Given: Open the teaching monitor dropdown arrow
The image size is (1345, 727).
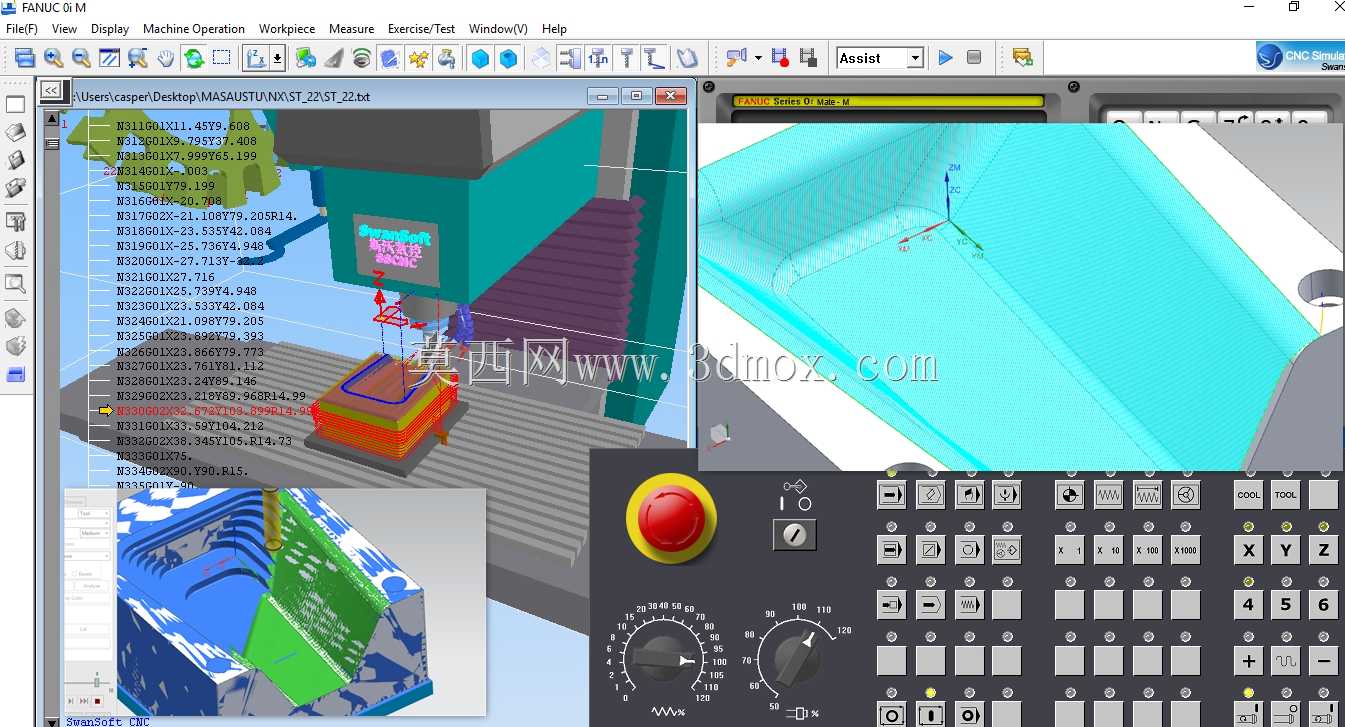Looking at the screenshot, I should click(758, 58).
